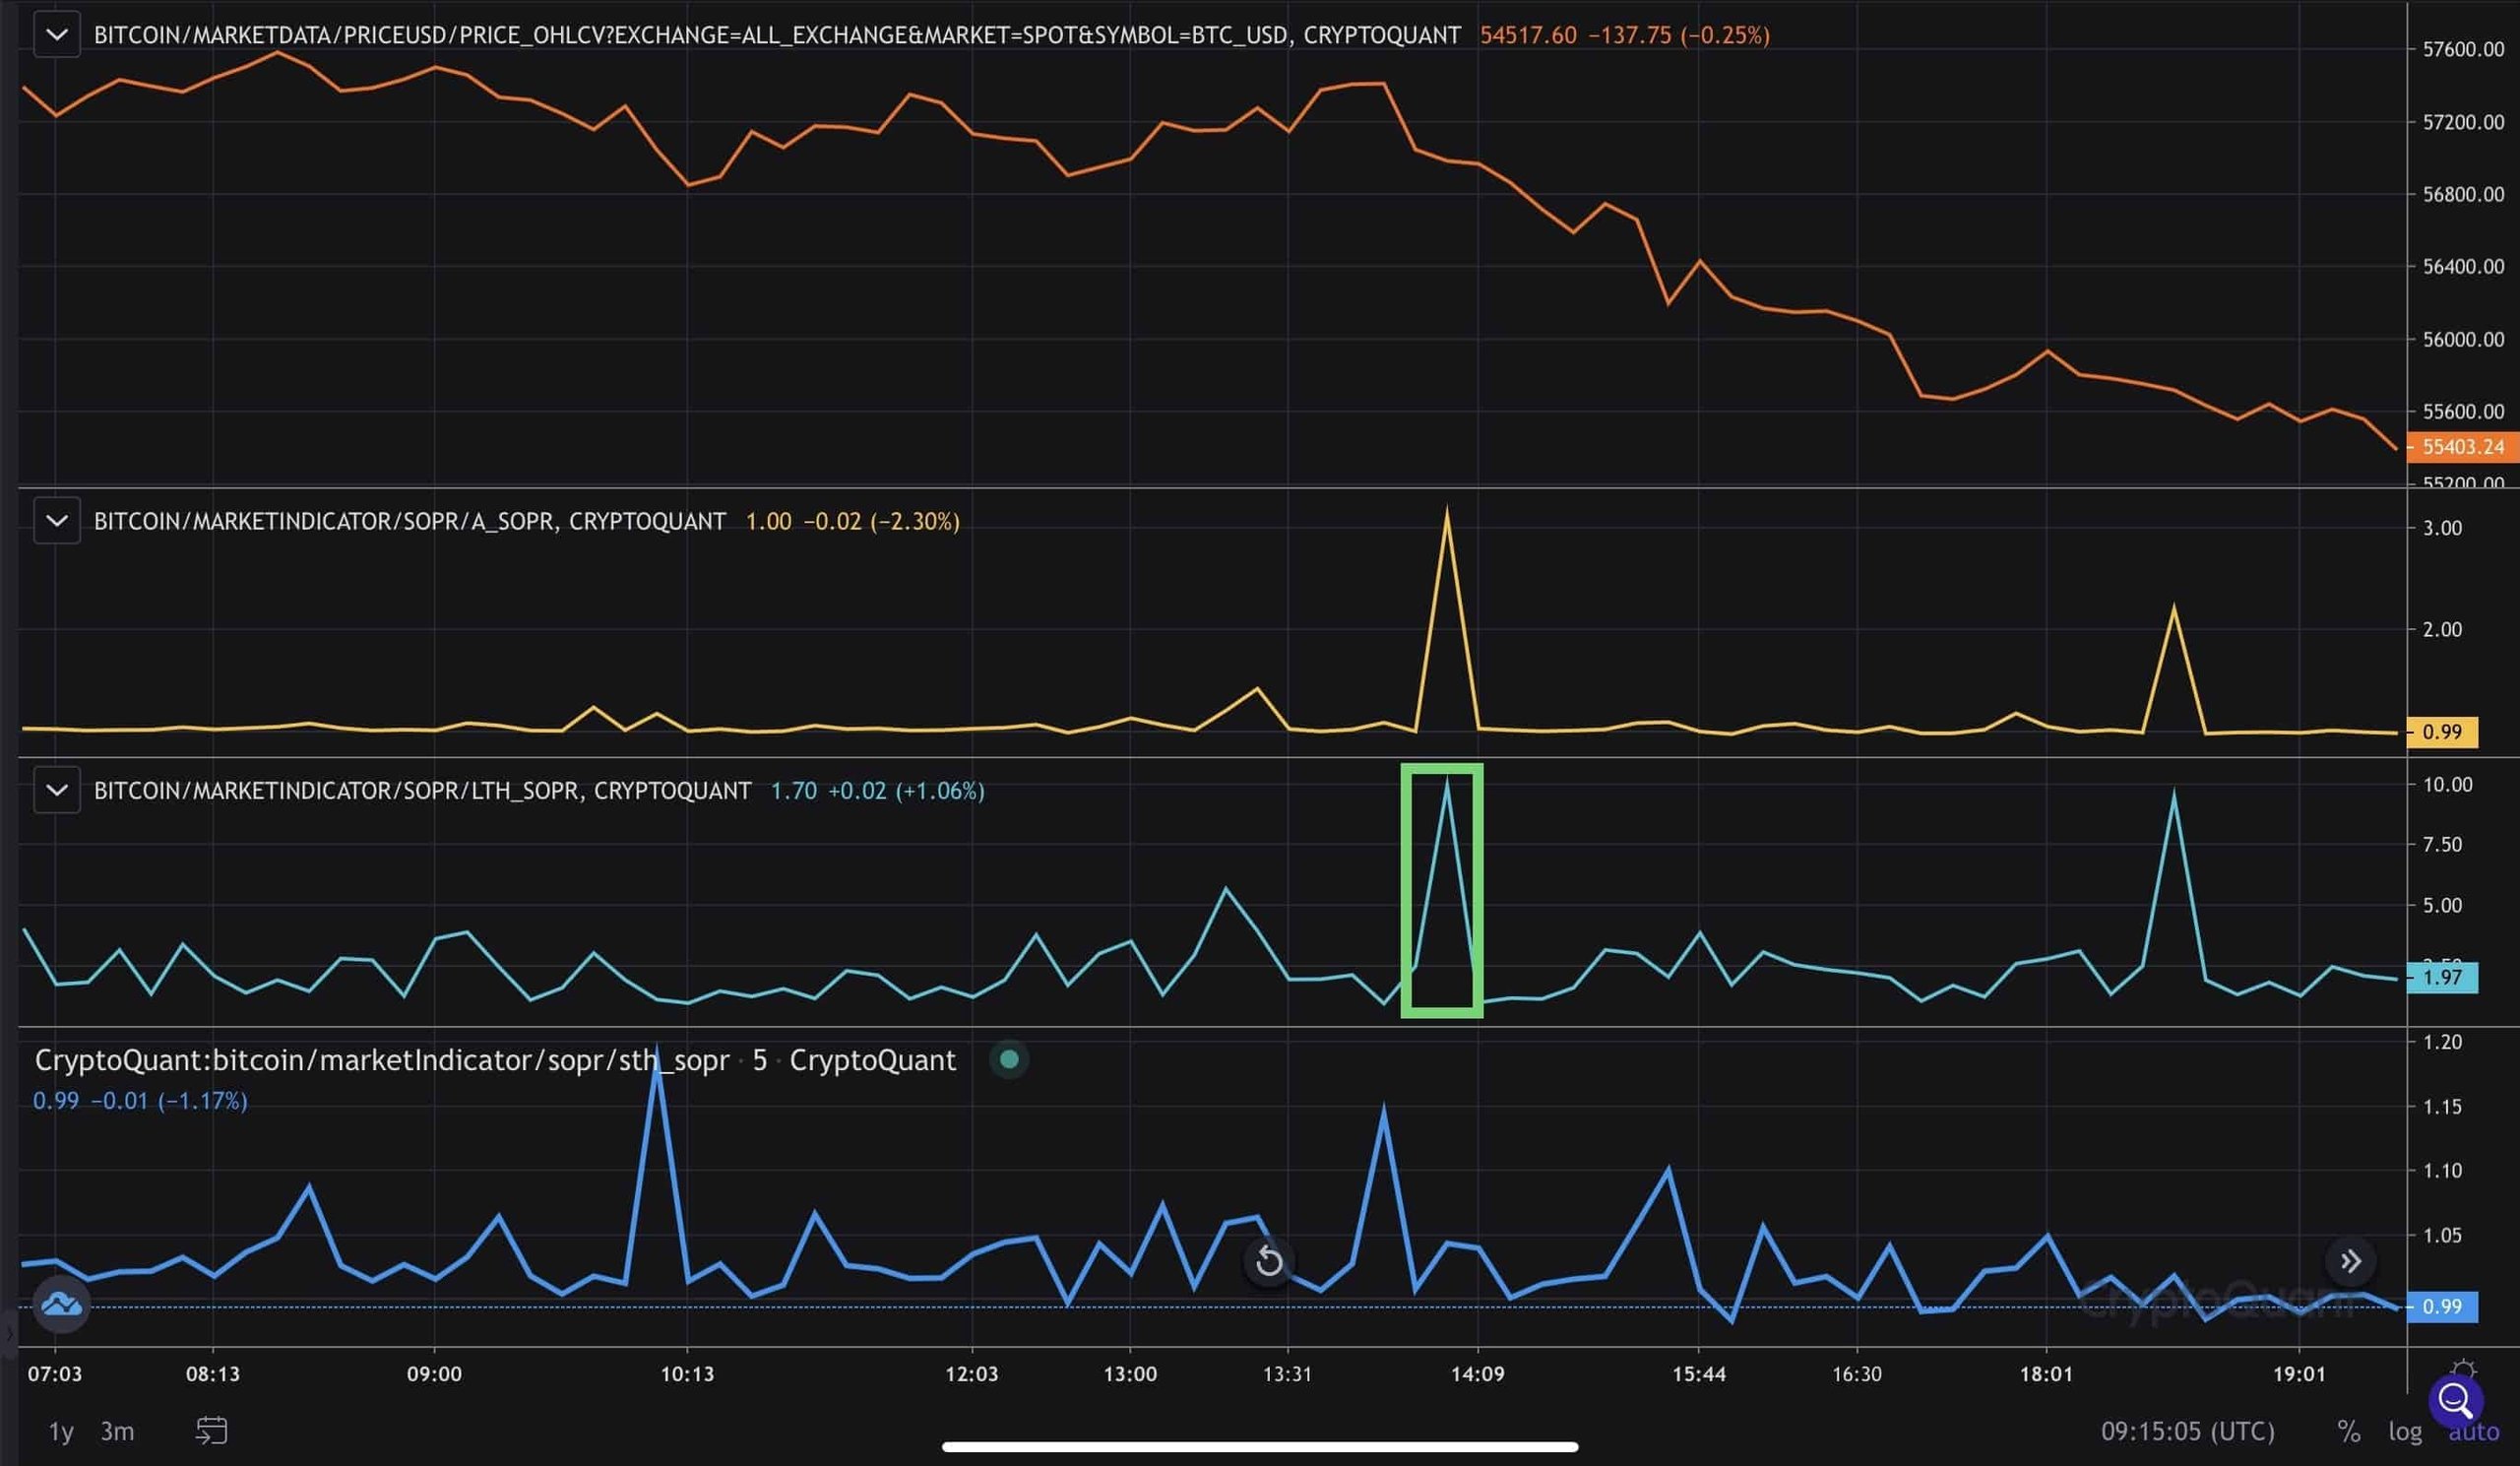Open the go-to-date calendar icon

[x=211, y=1431]
